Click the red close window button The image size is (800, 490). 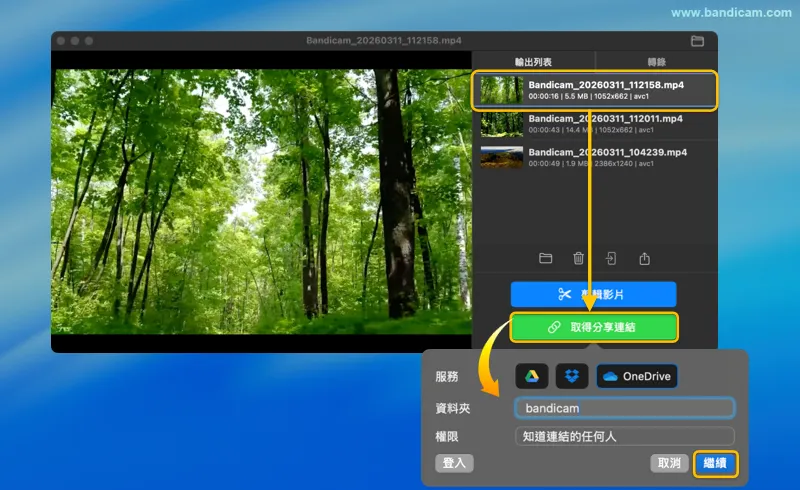[61, 41]
